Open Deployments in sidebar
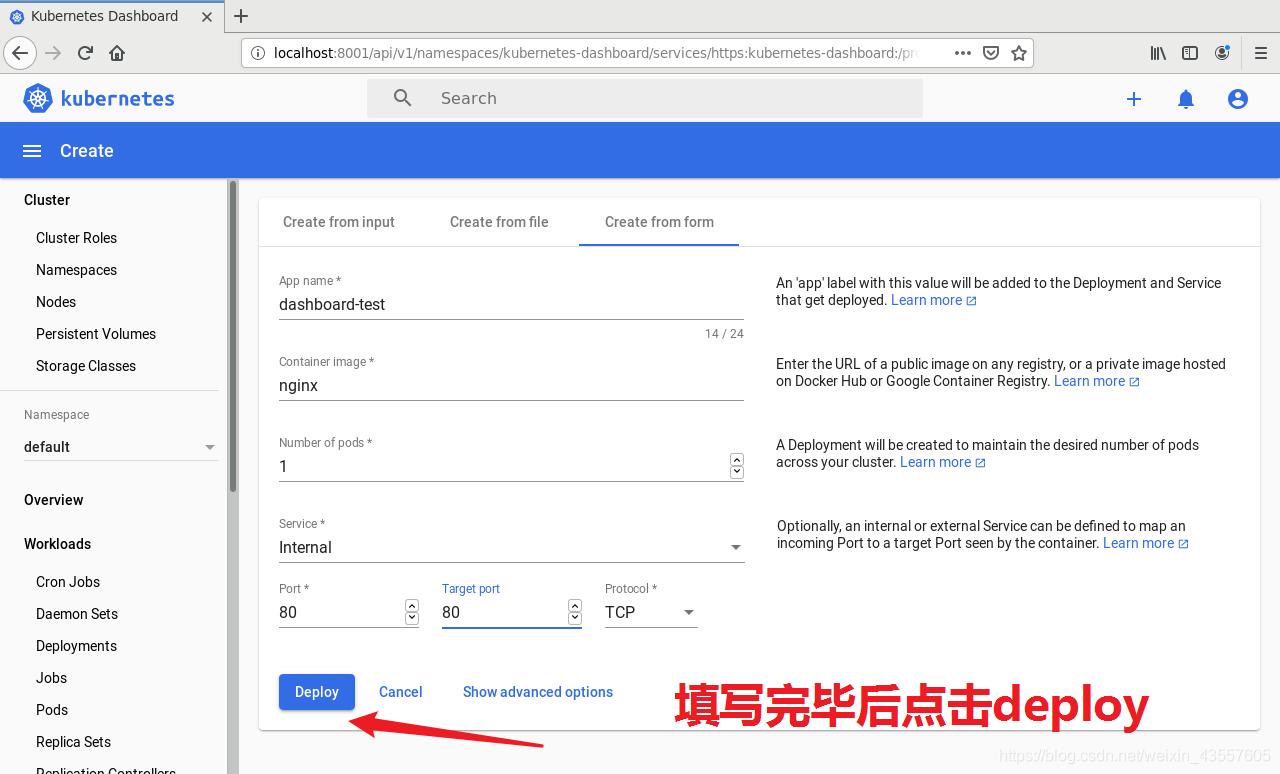1280x774 pixels. click(x=76, y=646)
